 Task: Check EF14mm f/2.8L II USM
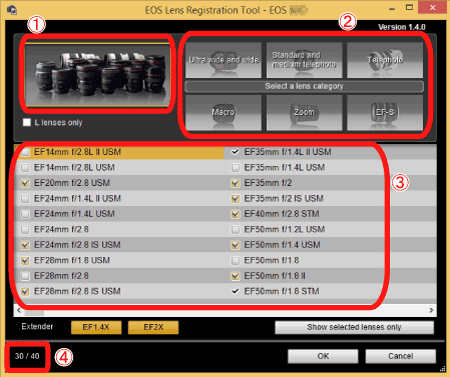25,152
